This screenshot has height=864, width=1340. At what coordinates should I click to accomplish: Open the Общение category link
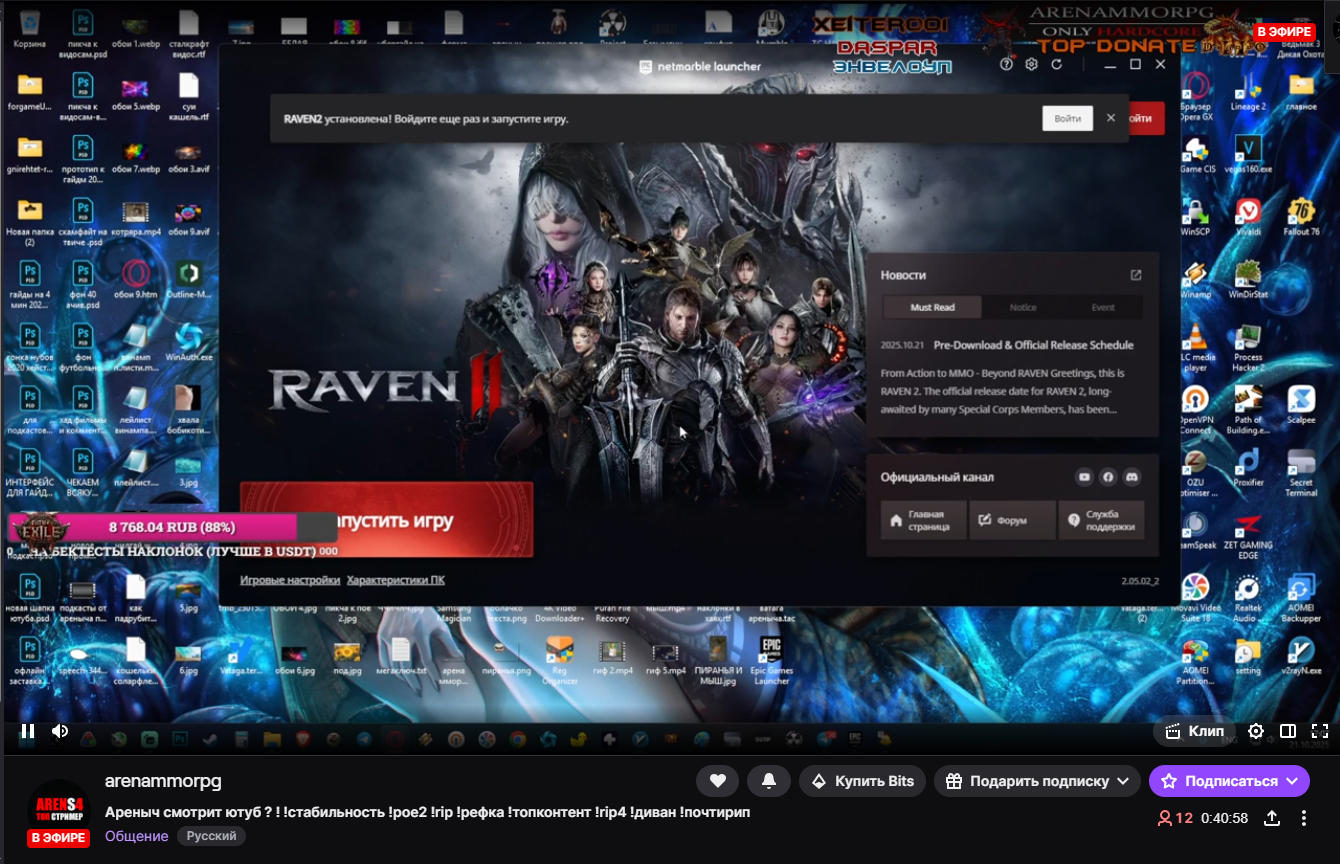pyautogui.click(x=136, y=836)
